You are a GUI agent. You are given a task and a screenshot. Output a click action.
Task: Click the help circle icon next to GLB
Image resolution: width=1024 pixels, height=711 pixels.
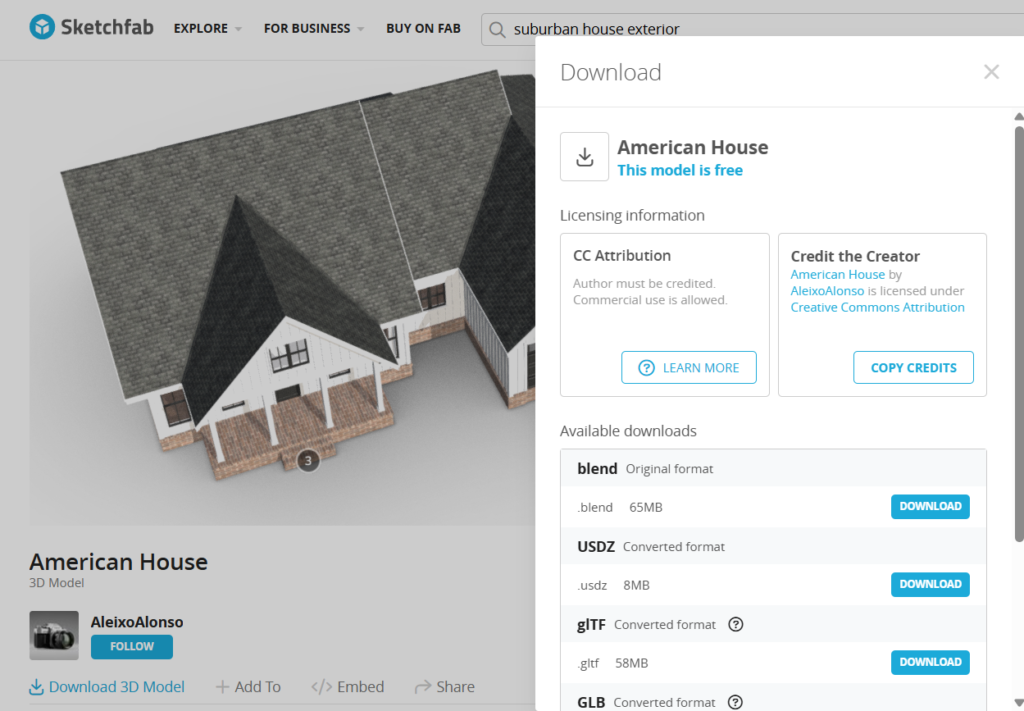(x=735, y=702)
